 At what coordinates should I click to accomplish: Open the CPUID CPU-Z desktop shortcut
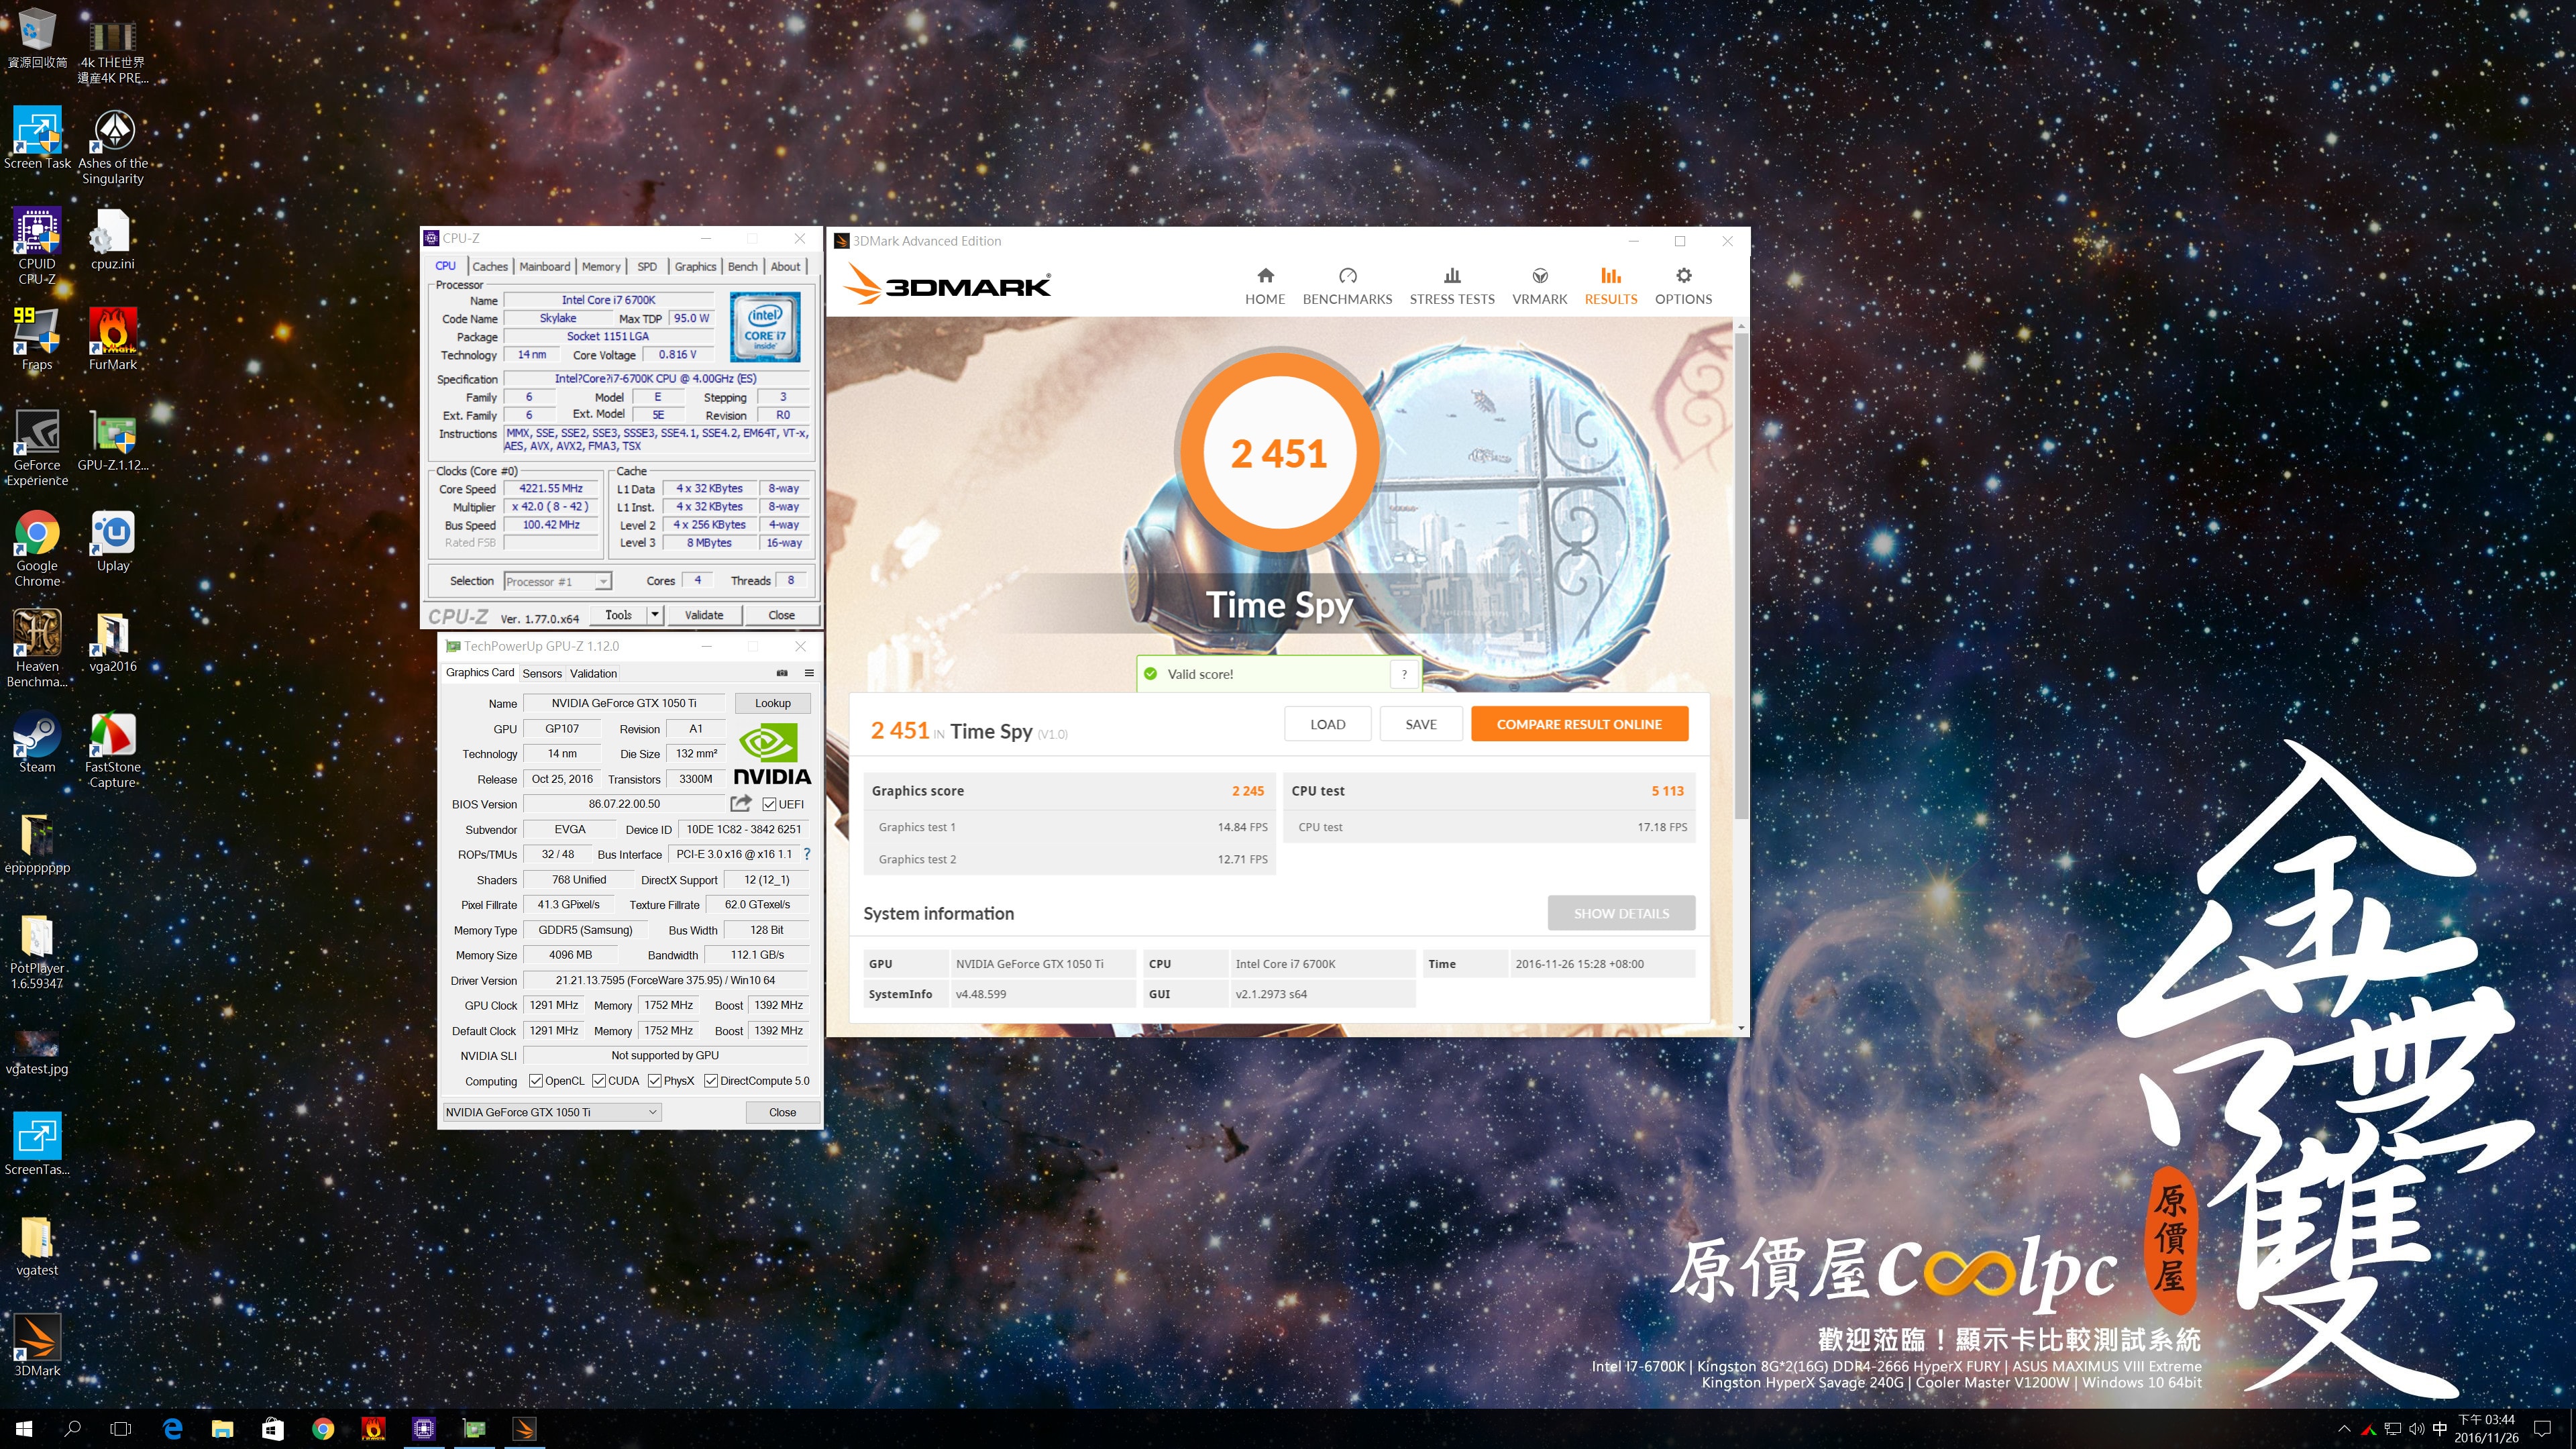(37, 246)
